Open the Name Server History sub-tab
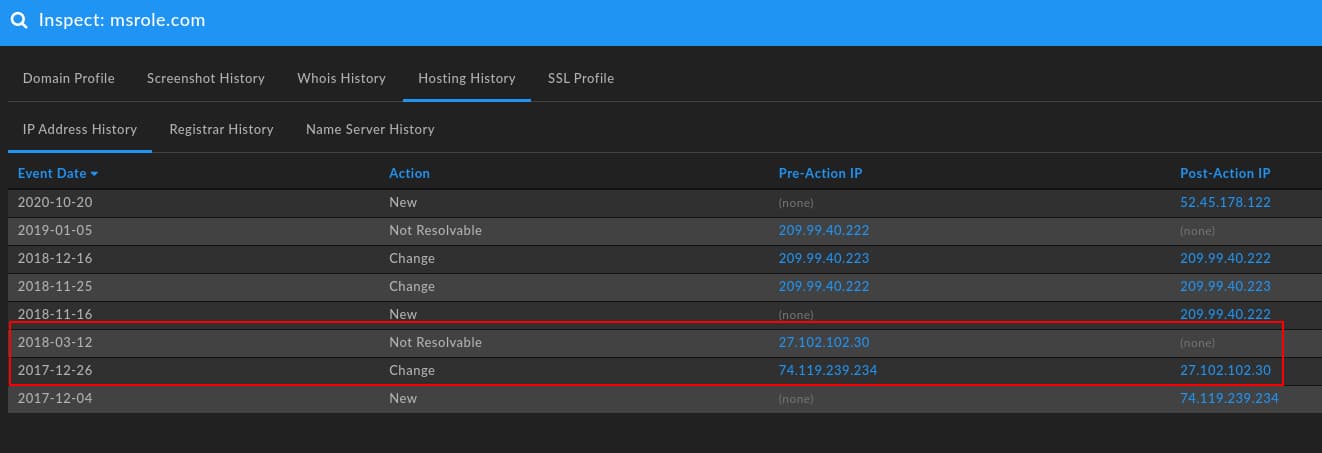Image resolution: width=1322 pixels, height=453 pixels. coord(370,129)
